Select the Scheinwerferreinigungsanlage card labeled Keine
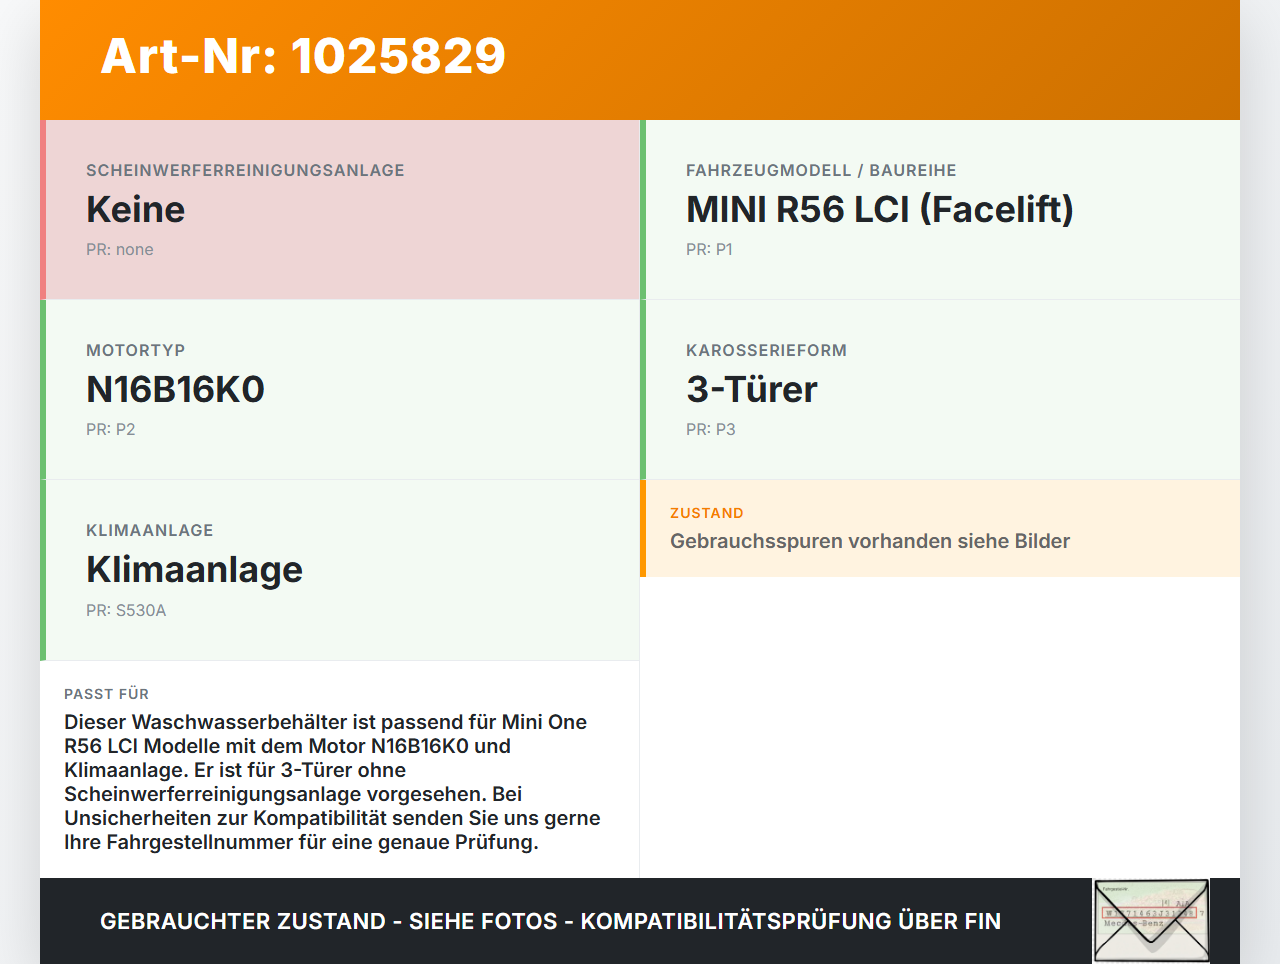The width and height of the screenshot is (1280, 964). click(x=340, y=209)
